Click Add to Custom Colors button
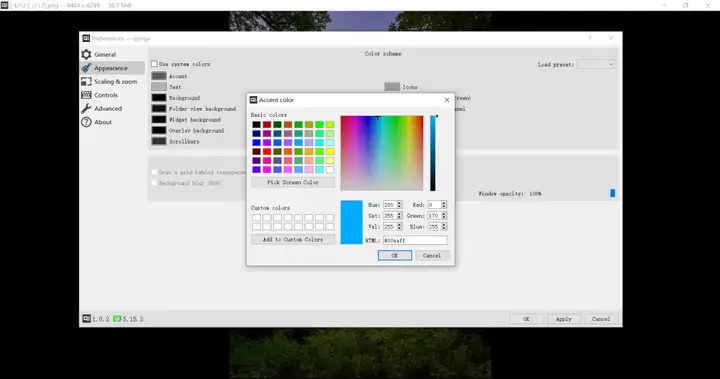The image size is (720, 379). click(293, 239)
